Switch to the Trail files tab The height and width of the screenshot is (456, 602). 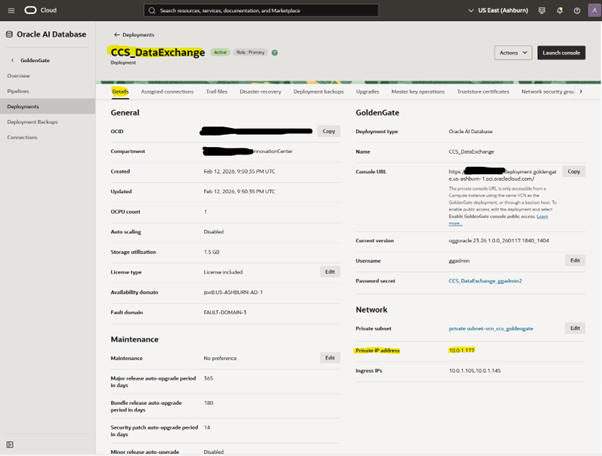217,91
